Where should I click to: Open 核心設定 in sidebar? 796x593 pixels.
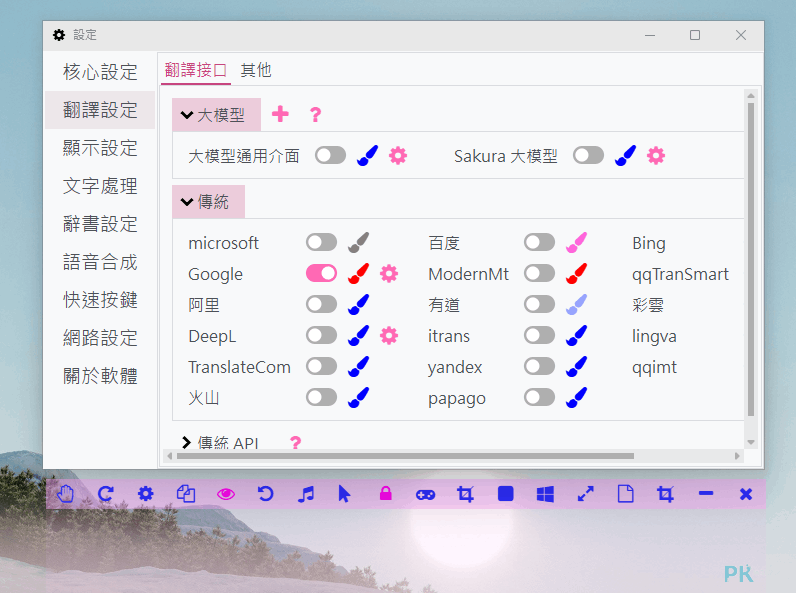[x=100, y=72]
